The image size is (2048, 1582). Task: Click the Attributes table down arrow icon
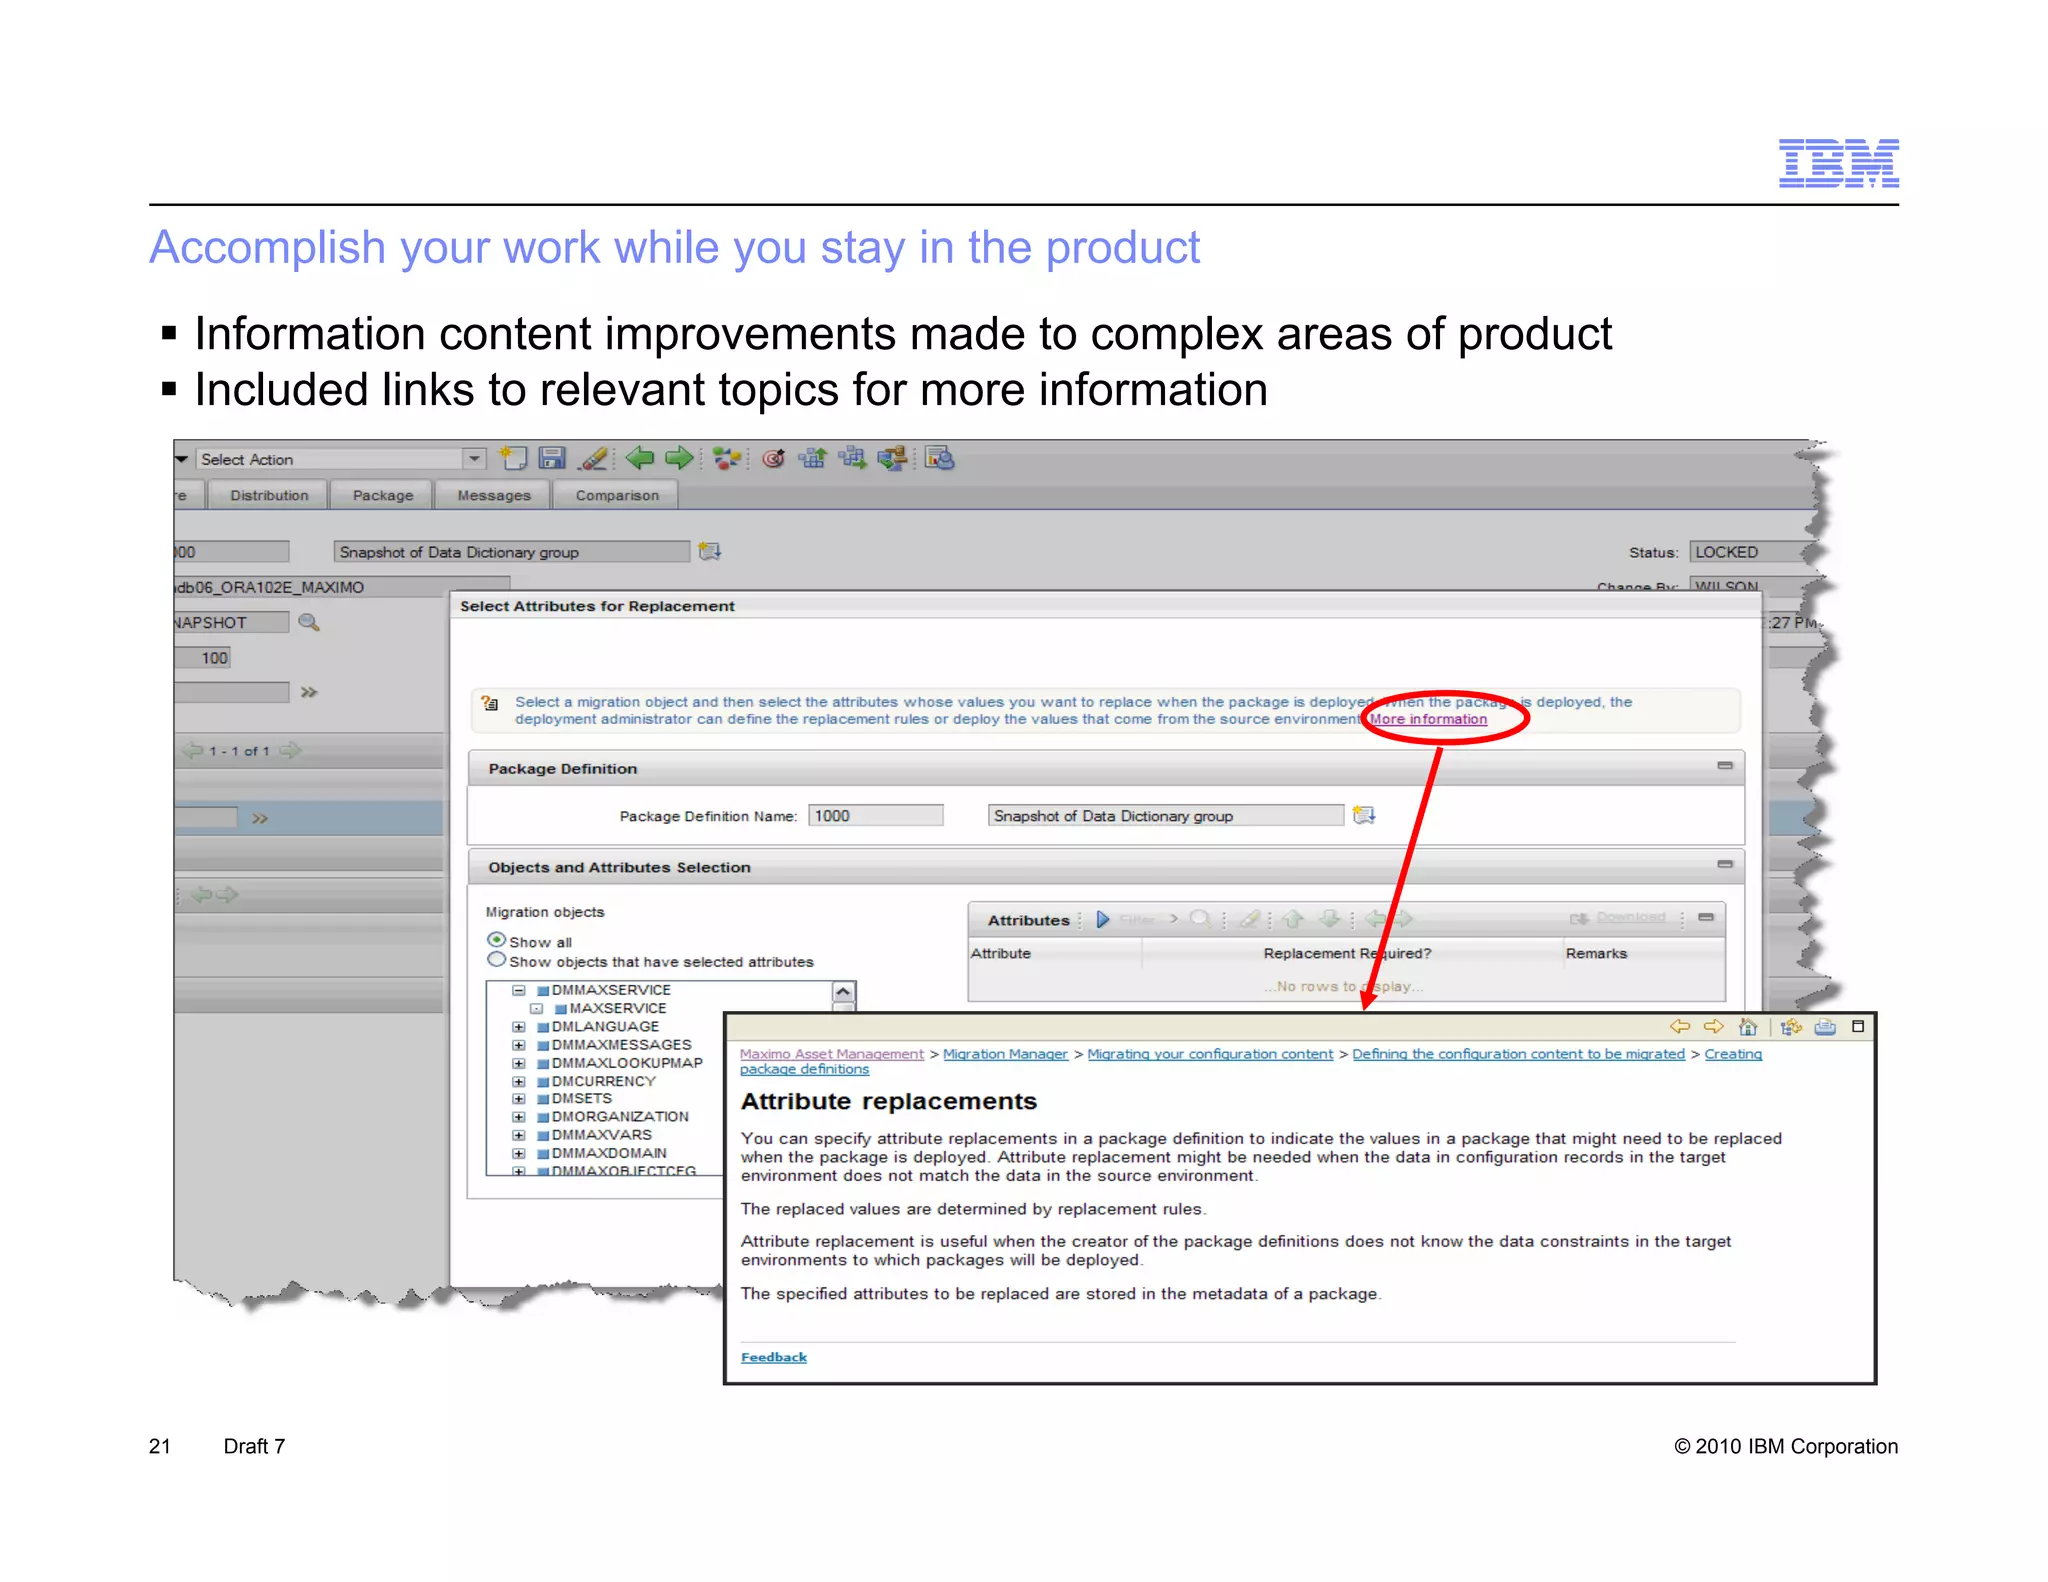click(x=1330, y=919)
